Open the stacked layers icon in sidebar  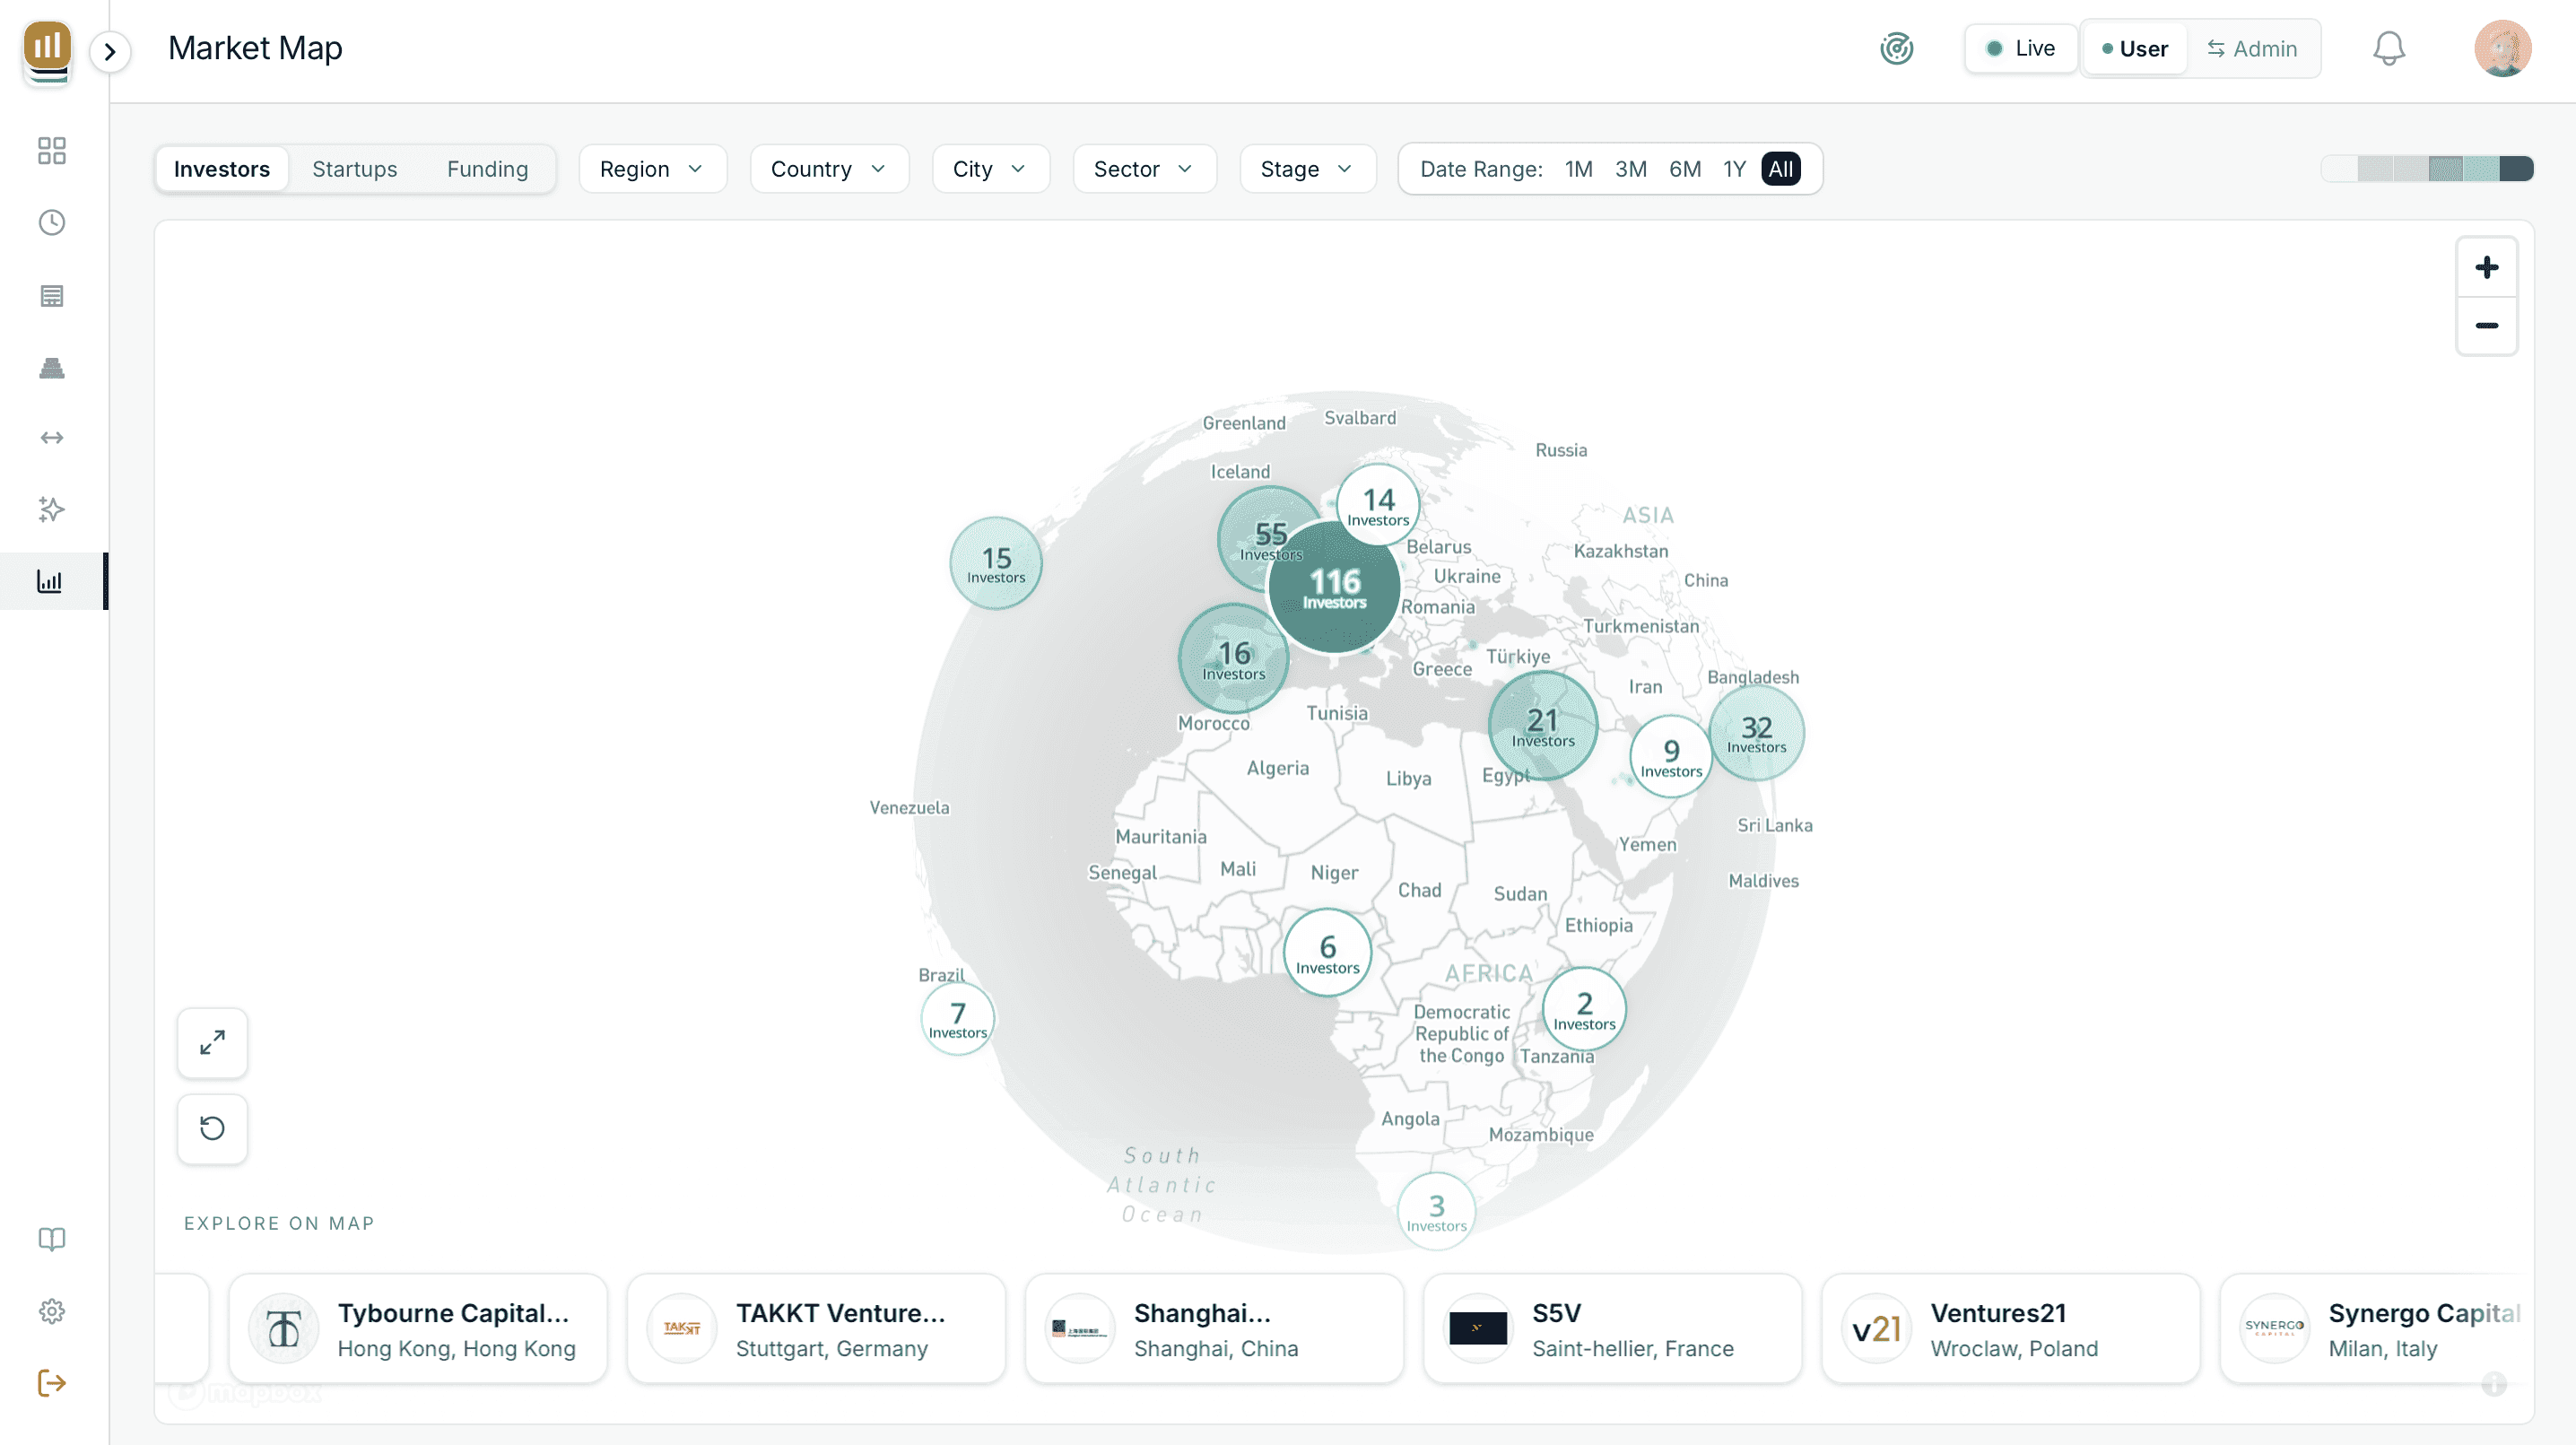52,368
